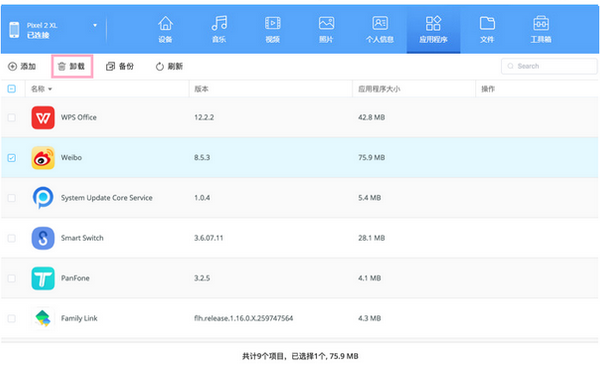600x369 pixels.
Task: Click the System Update Core Service icon
Action: (43, 198)
